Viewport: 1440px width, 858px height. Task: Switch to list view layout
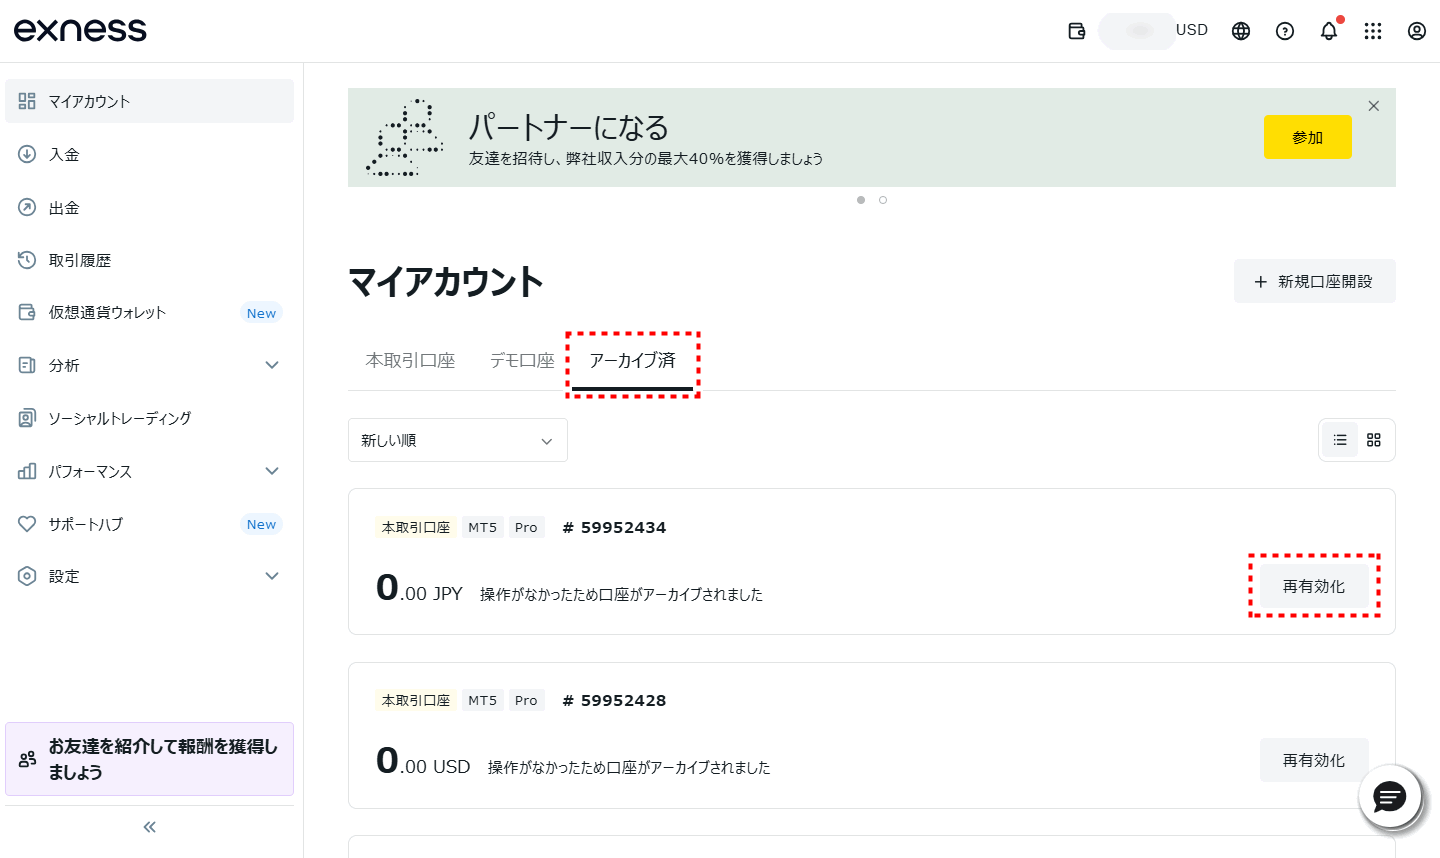coord(1340,440)
